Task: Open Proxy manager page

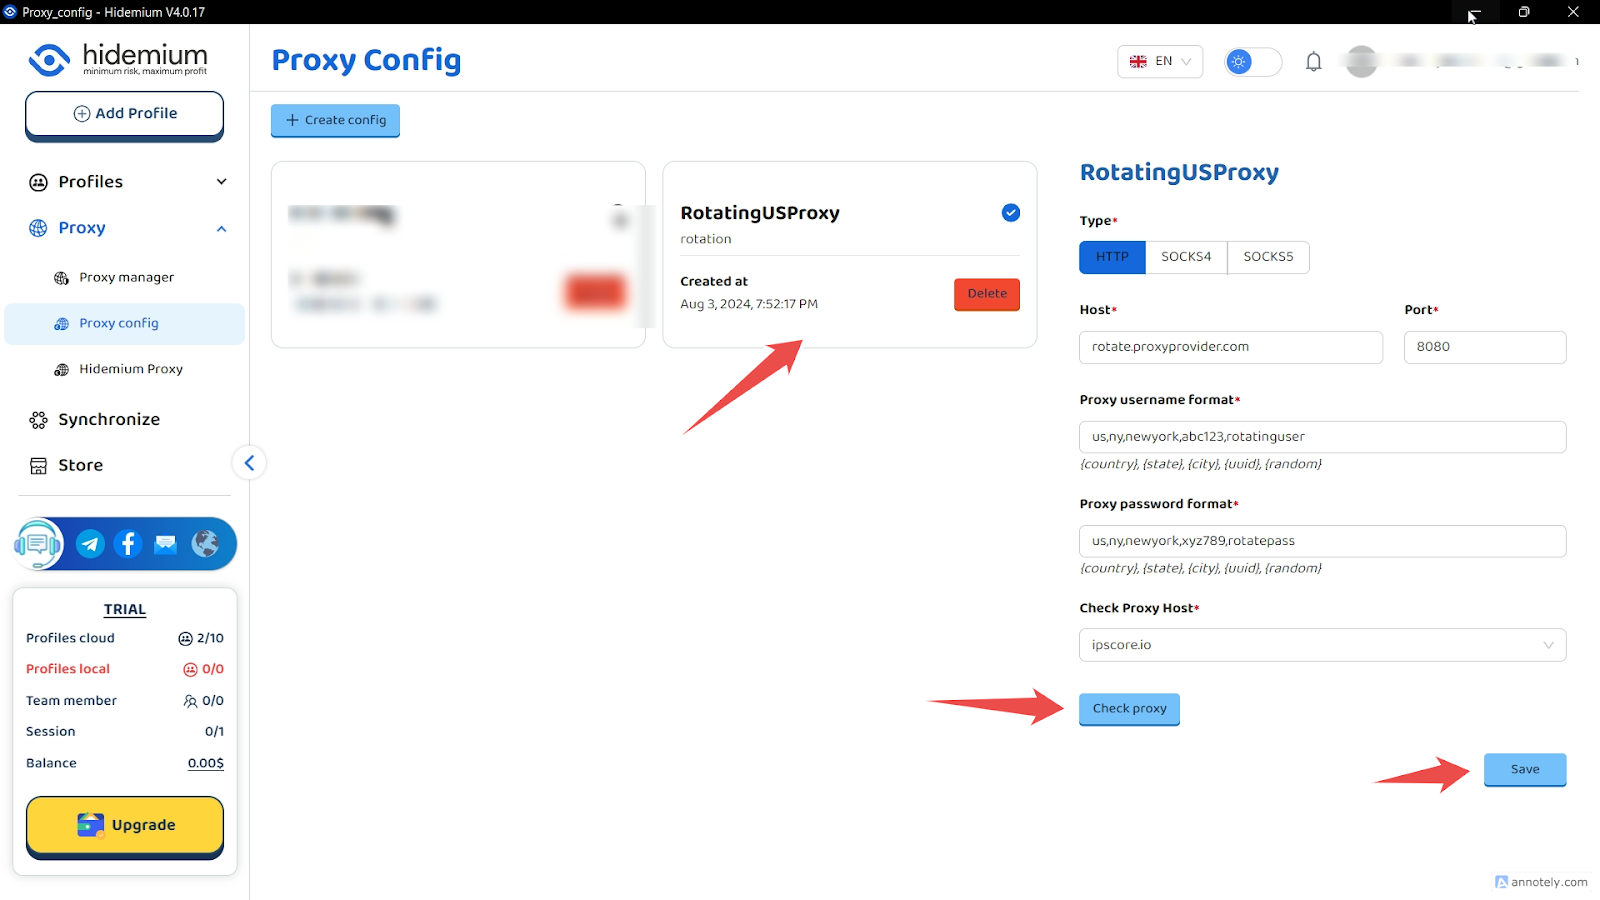Action: tap(126, 278)
